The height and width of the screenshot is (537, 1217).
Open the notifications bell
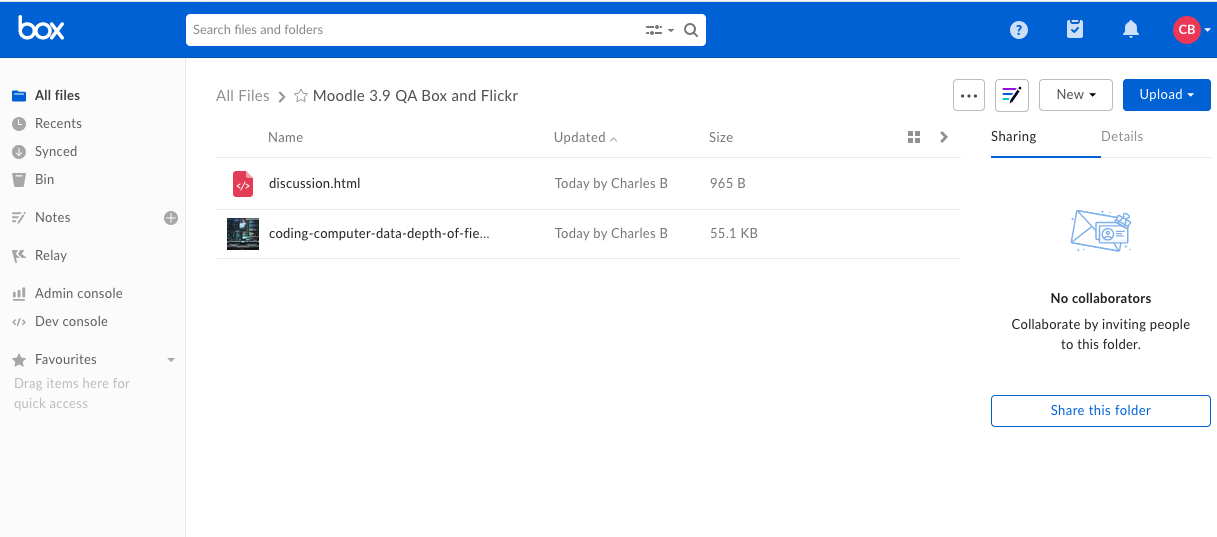point(1131,30)
